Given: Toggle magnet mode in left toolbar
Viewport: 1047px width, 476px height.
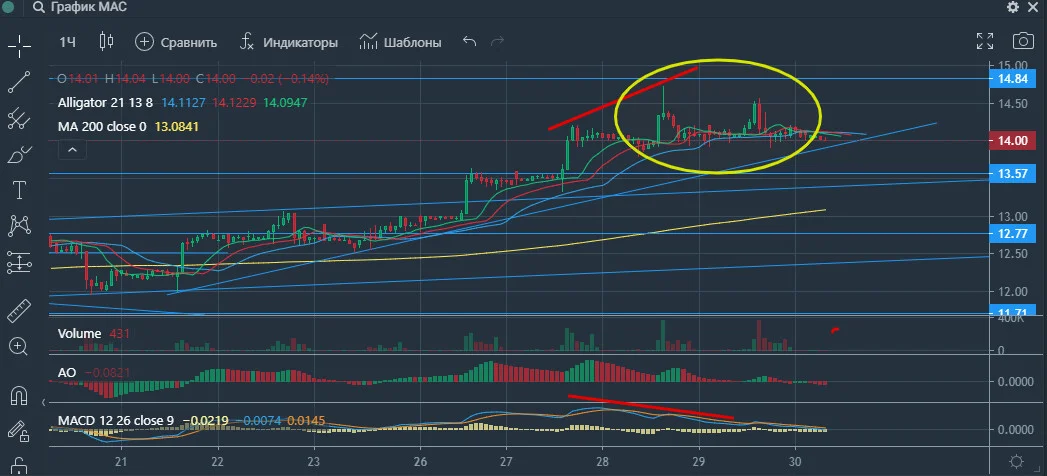Looking at the screenshot, I should pos(19,395).
